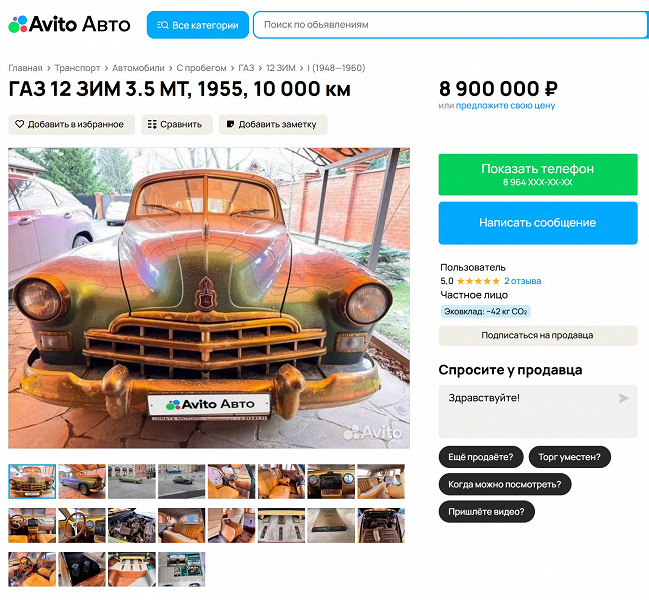Open the 12 ЗИМ breadcrumb link
Image resolution: width=649 pixels, height=600 pixels.
(x=281, y=68)
